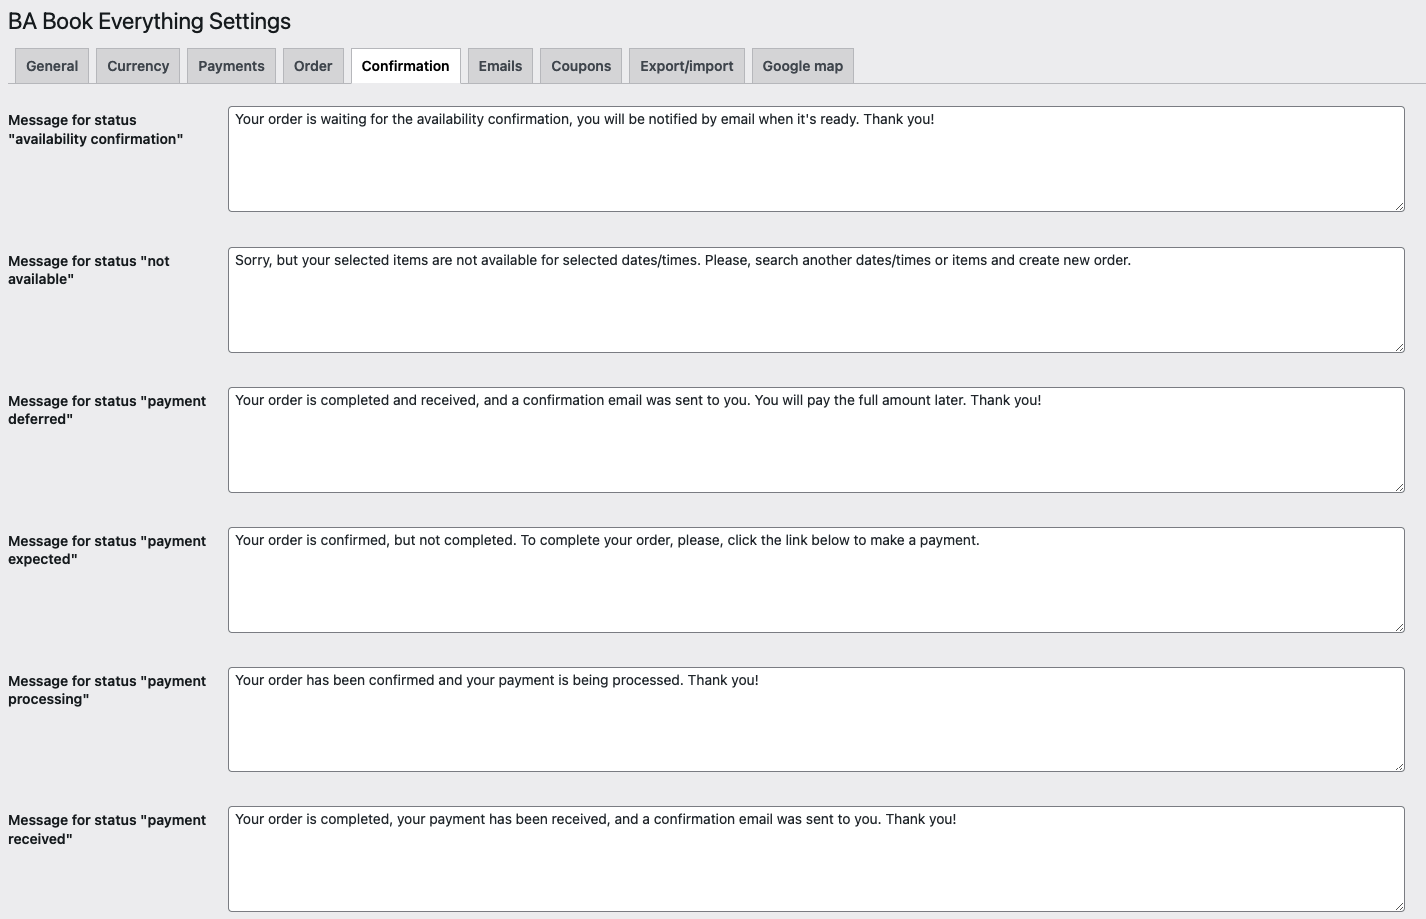The image size is (1426, 919).
Task: Go to the Order tab
Action: [313, 66]
